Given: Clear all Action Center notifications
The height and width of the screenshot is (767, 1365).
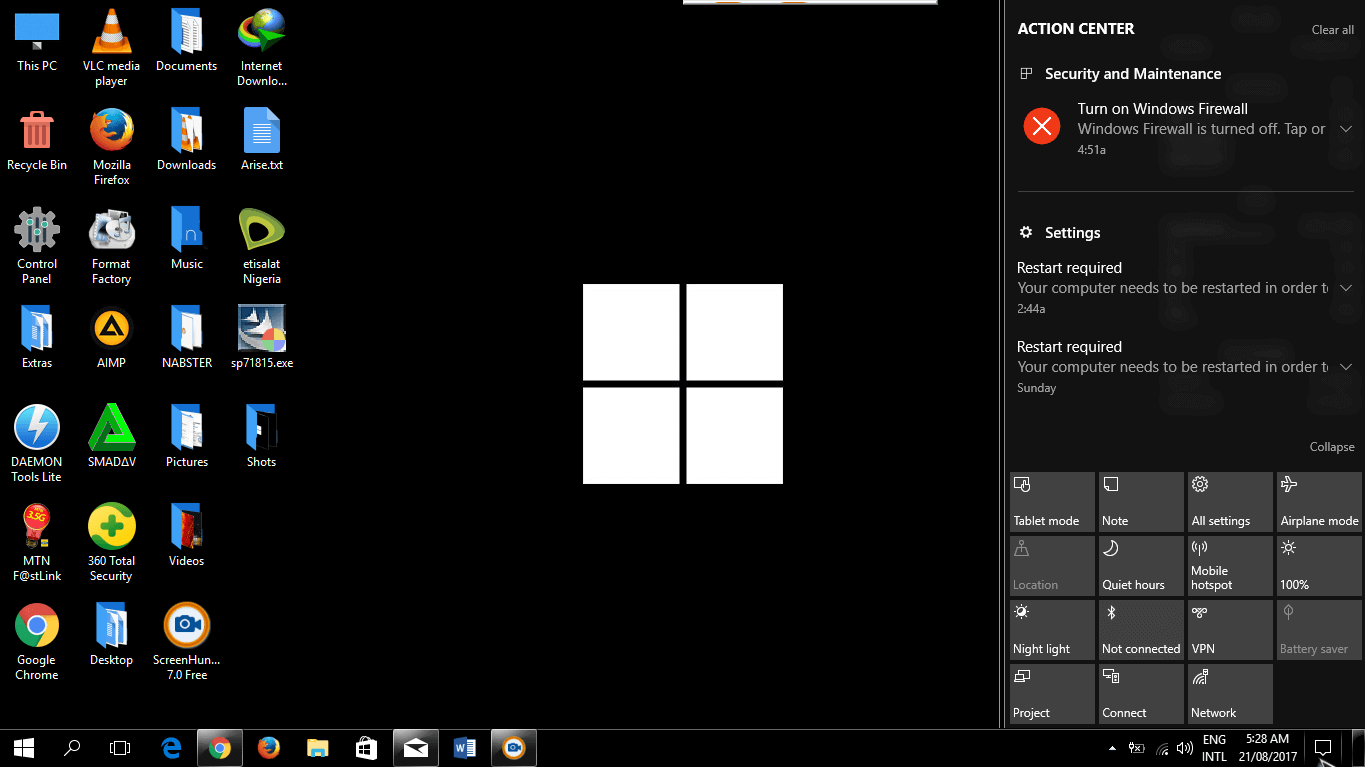Looking at the screenshot, I should [x=1333, y=30].
